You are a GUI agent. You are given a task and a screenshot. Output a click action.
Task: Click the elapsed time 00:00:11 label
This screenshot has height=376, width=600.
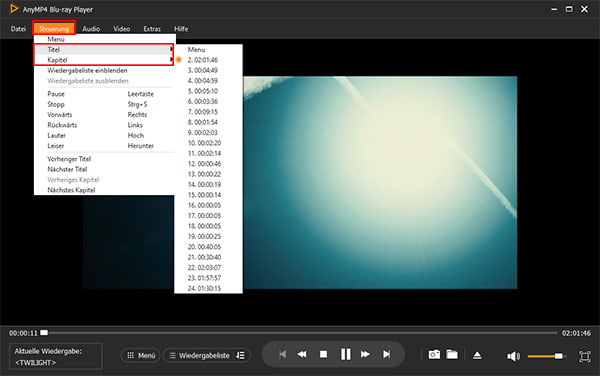click(x=23, y=333)
